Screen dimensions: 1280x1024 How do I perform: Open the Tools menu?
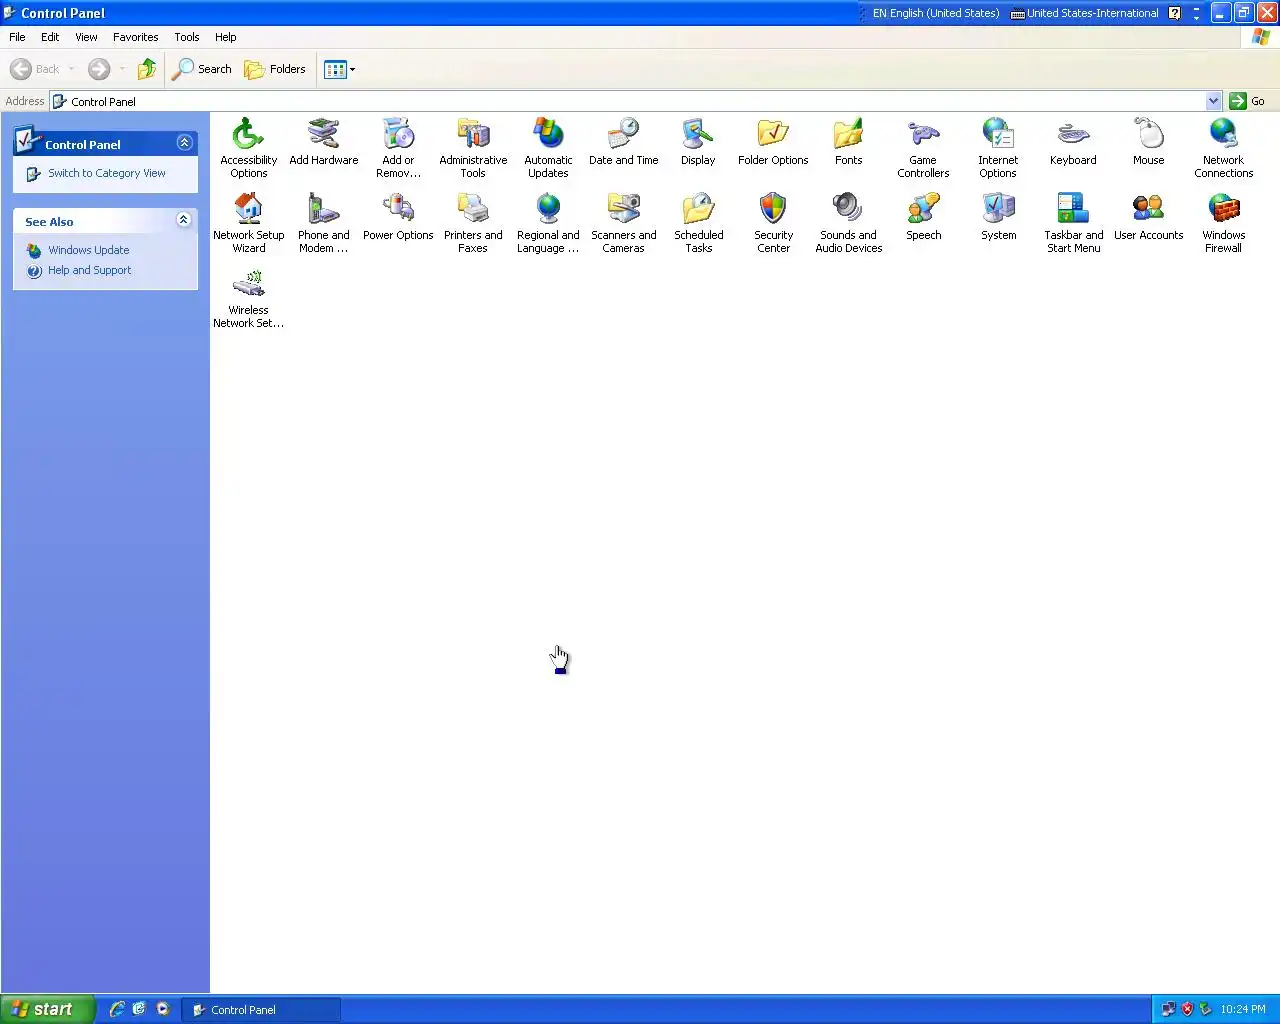[x=186, y=37]
